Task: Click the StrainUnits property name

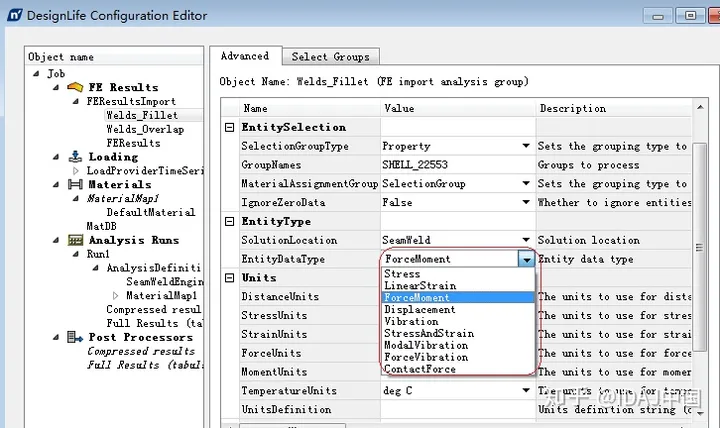Action: coord(274,334)
